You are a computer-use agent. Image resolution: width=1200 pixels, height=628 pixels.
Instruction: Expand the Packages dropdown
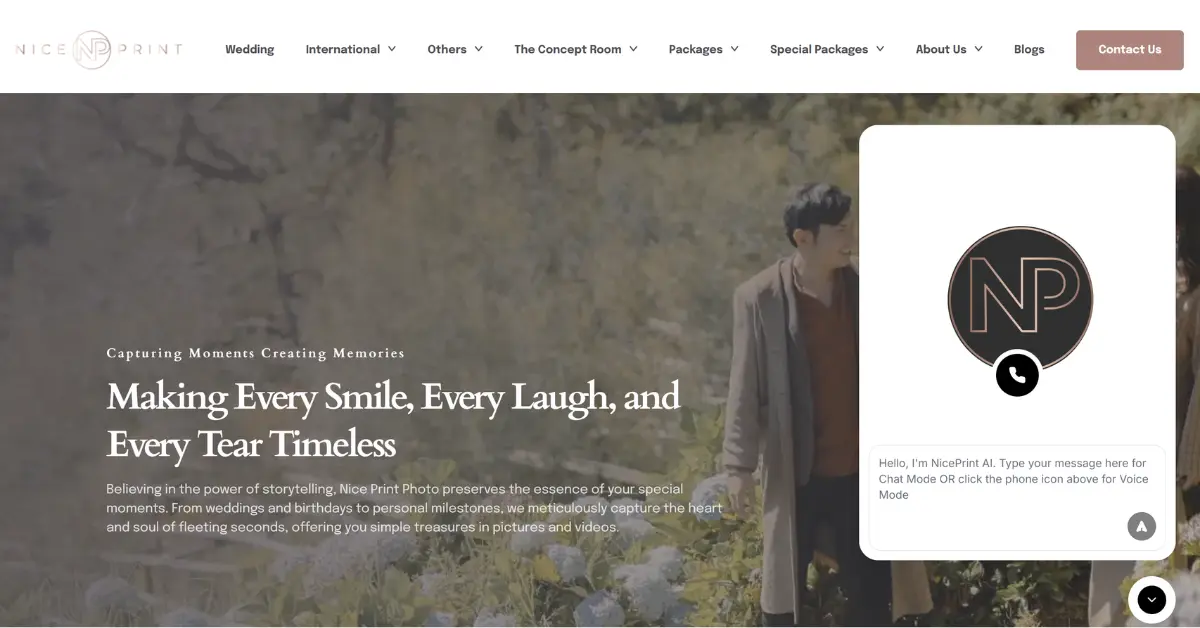[x=736, y=48]
